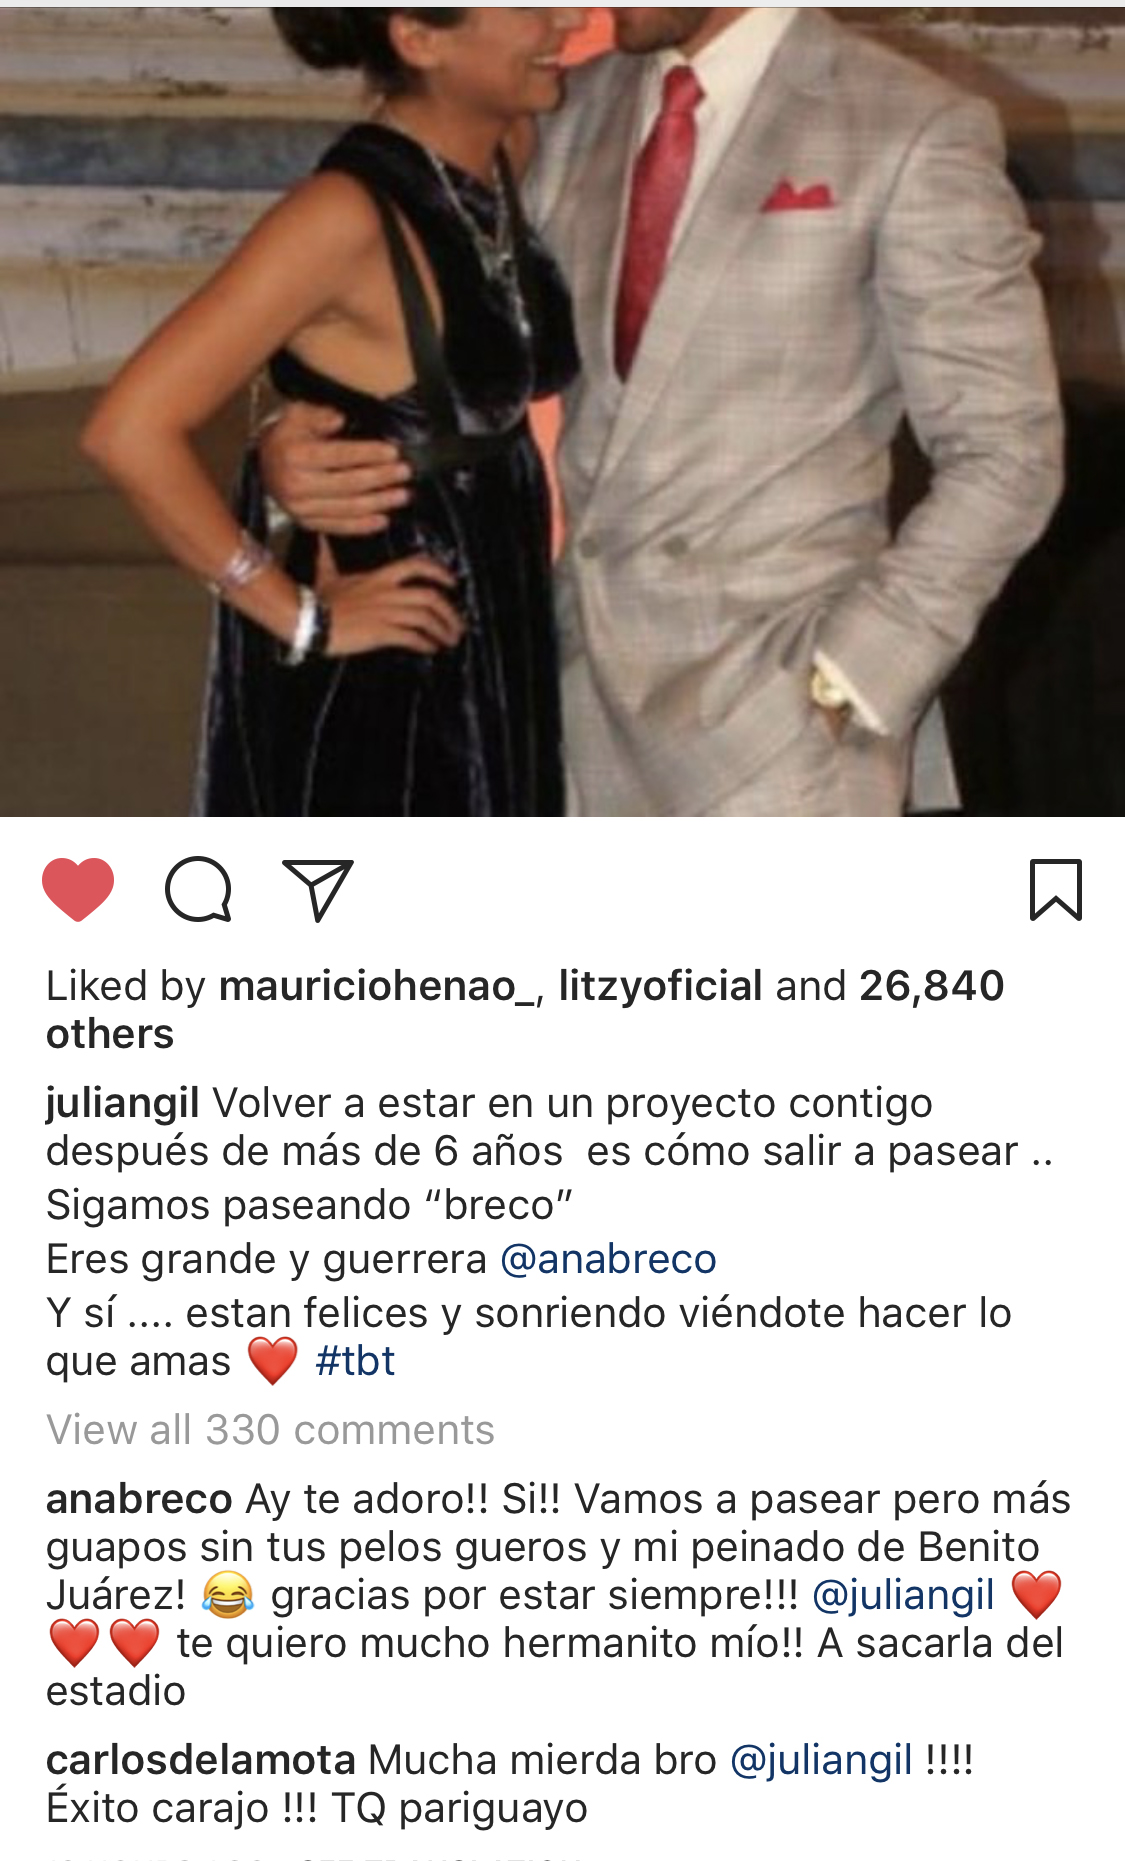Open the comment speech bubble icon
Screen dimensions: 1125x1861
[x=199, y=889]
